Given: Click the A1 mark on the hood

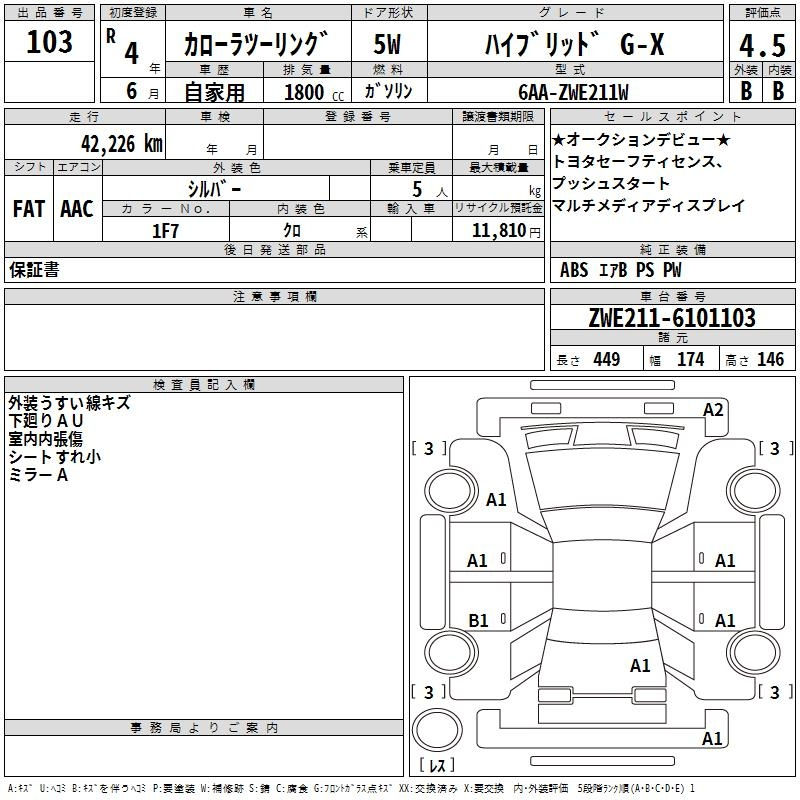Looking at the screenshot, I should point(496,500).
